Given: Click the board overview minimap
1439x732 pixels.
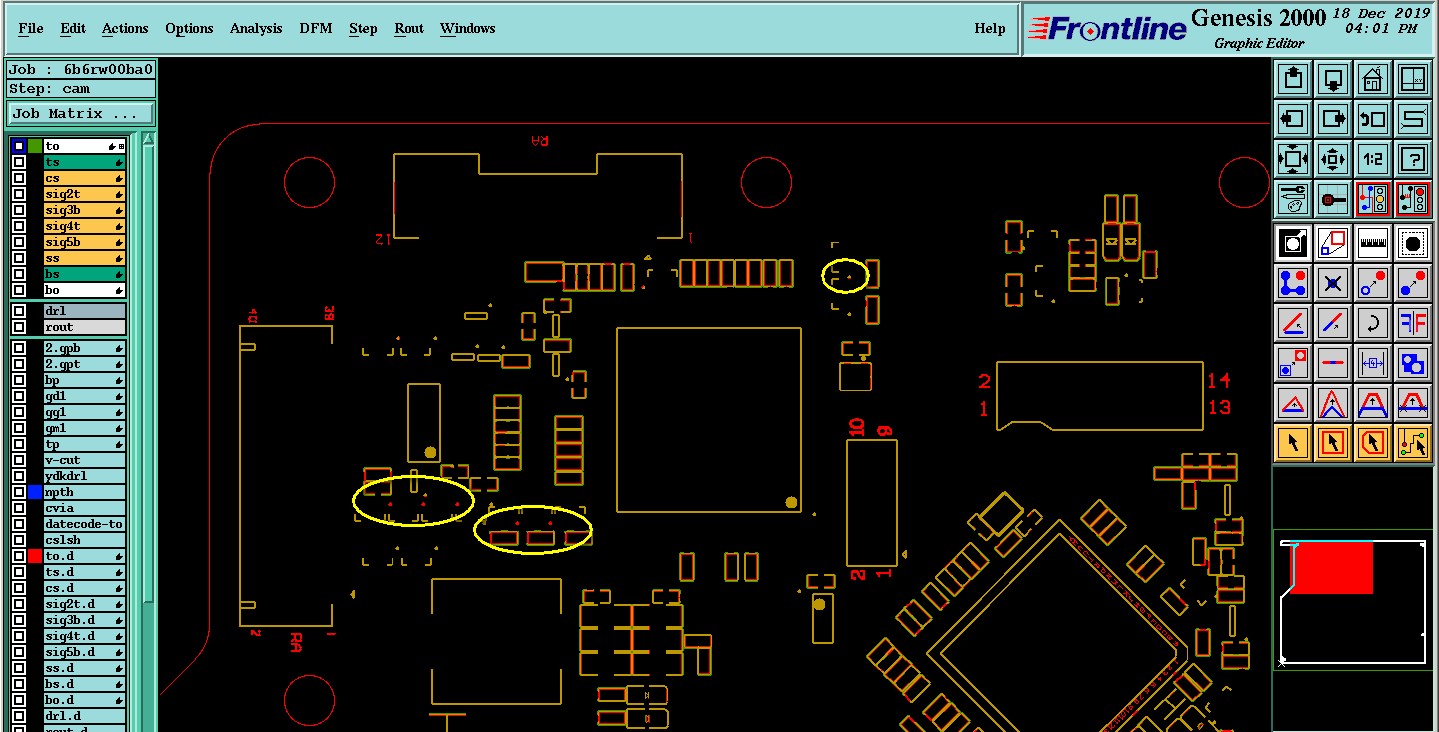Looking at the screenshot, I should pos(1353,602).
